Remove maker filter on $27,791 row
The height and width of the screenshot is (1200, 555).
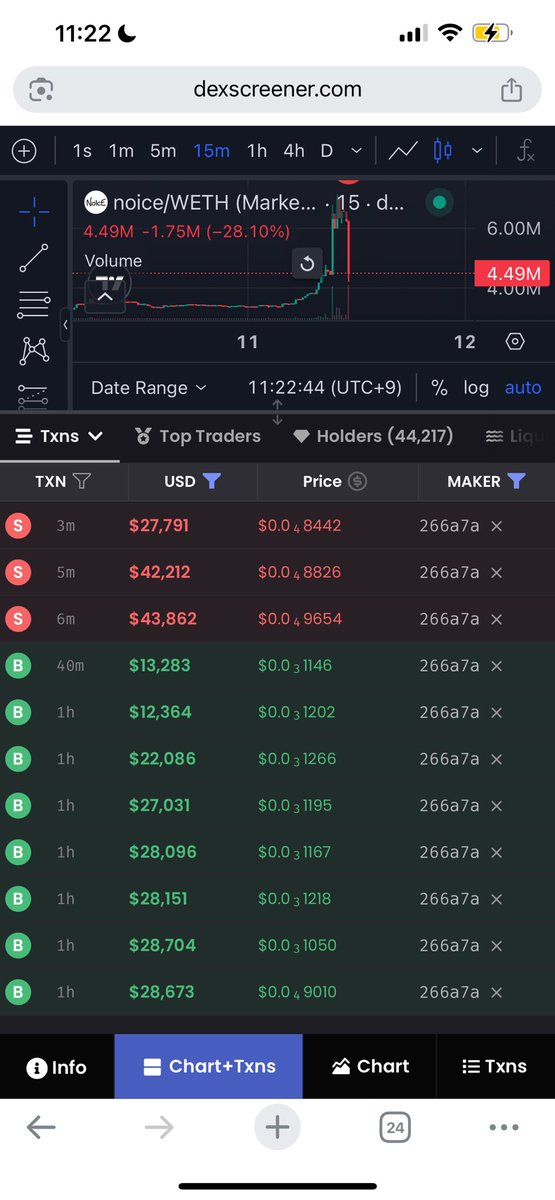(497, 526)
